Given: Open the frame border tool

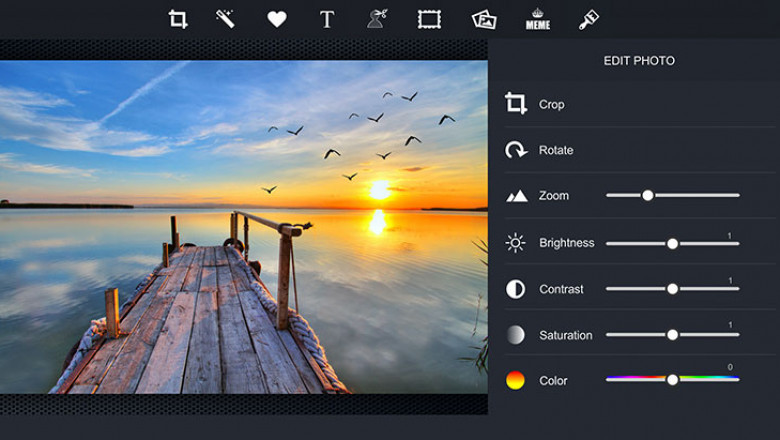Looking at the screenshot, I should (x=429, y=19).
